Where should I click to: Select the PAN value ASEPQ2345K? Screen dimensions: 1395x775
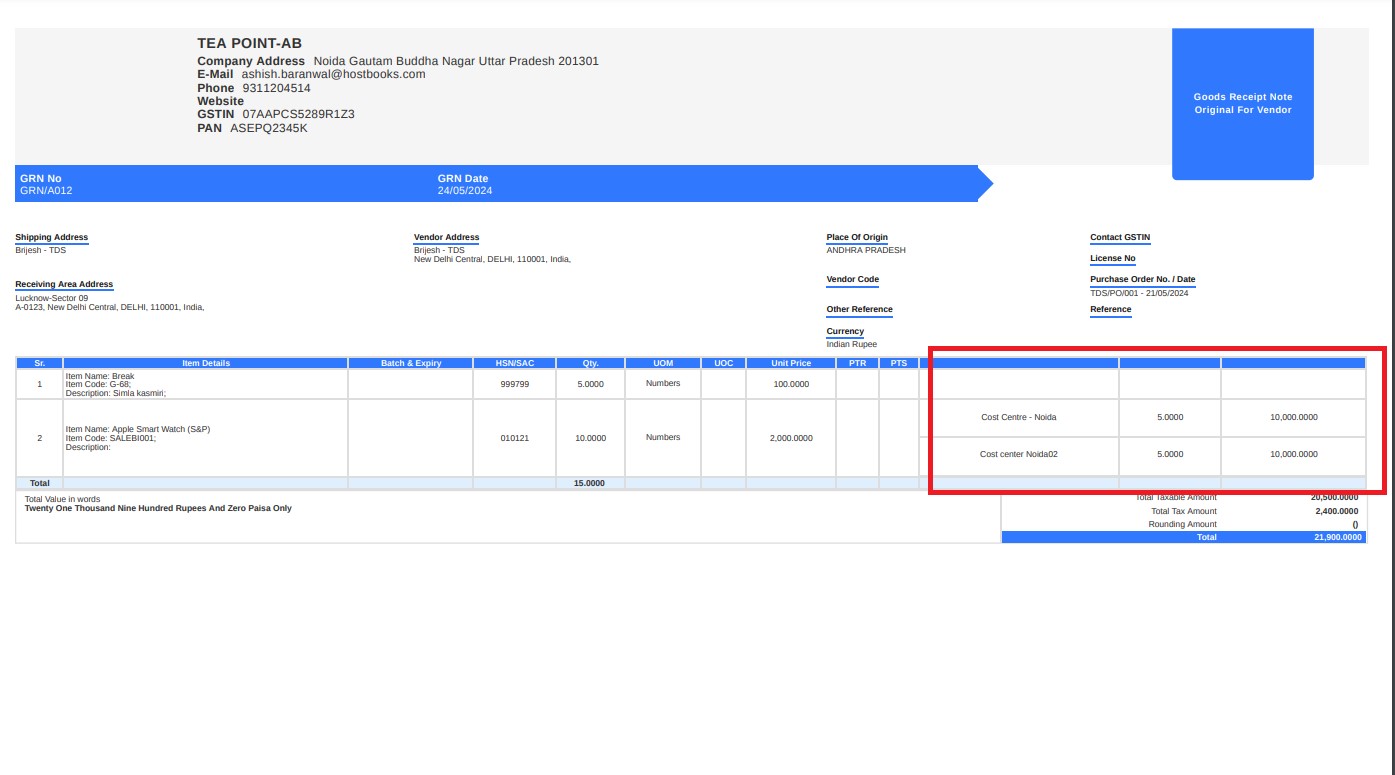269,128
